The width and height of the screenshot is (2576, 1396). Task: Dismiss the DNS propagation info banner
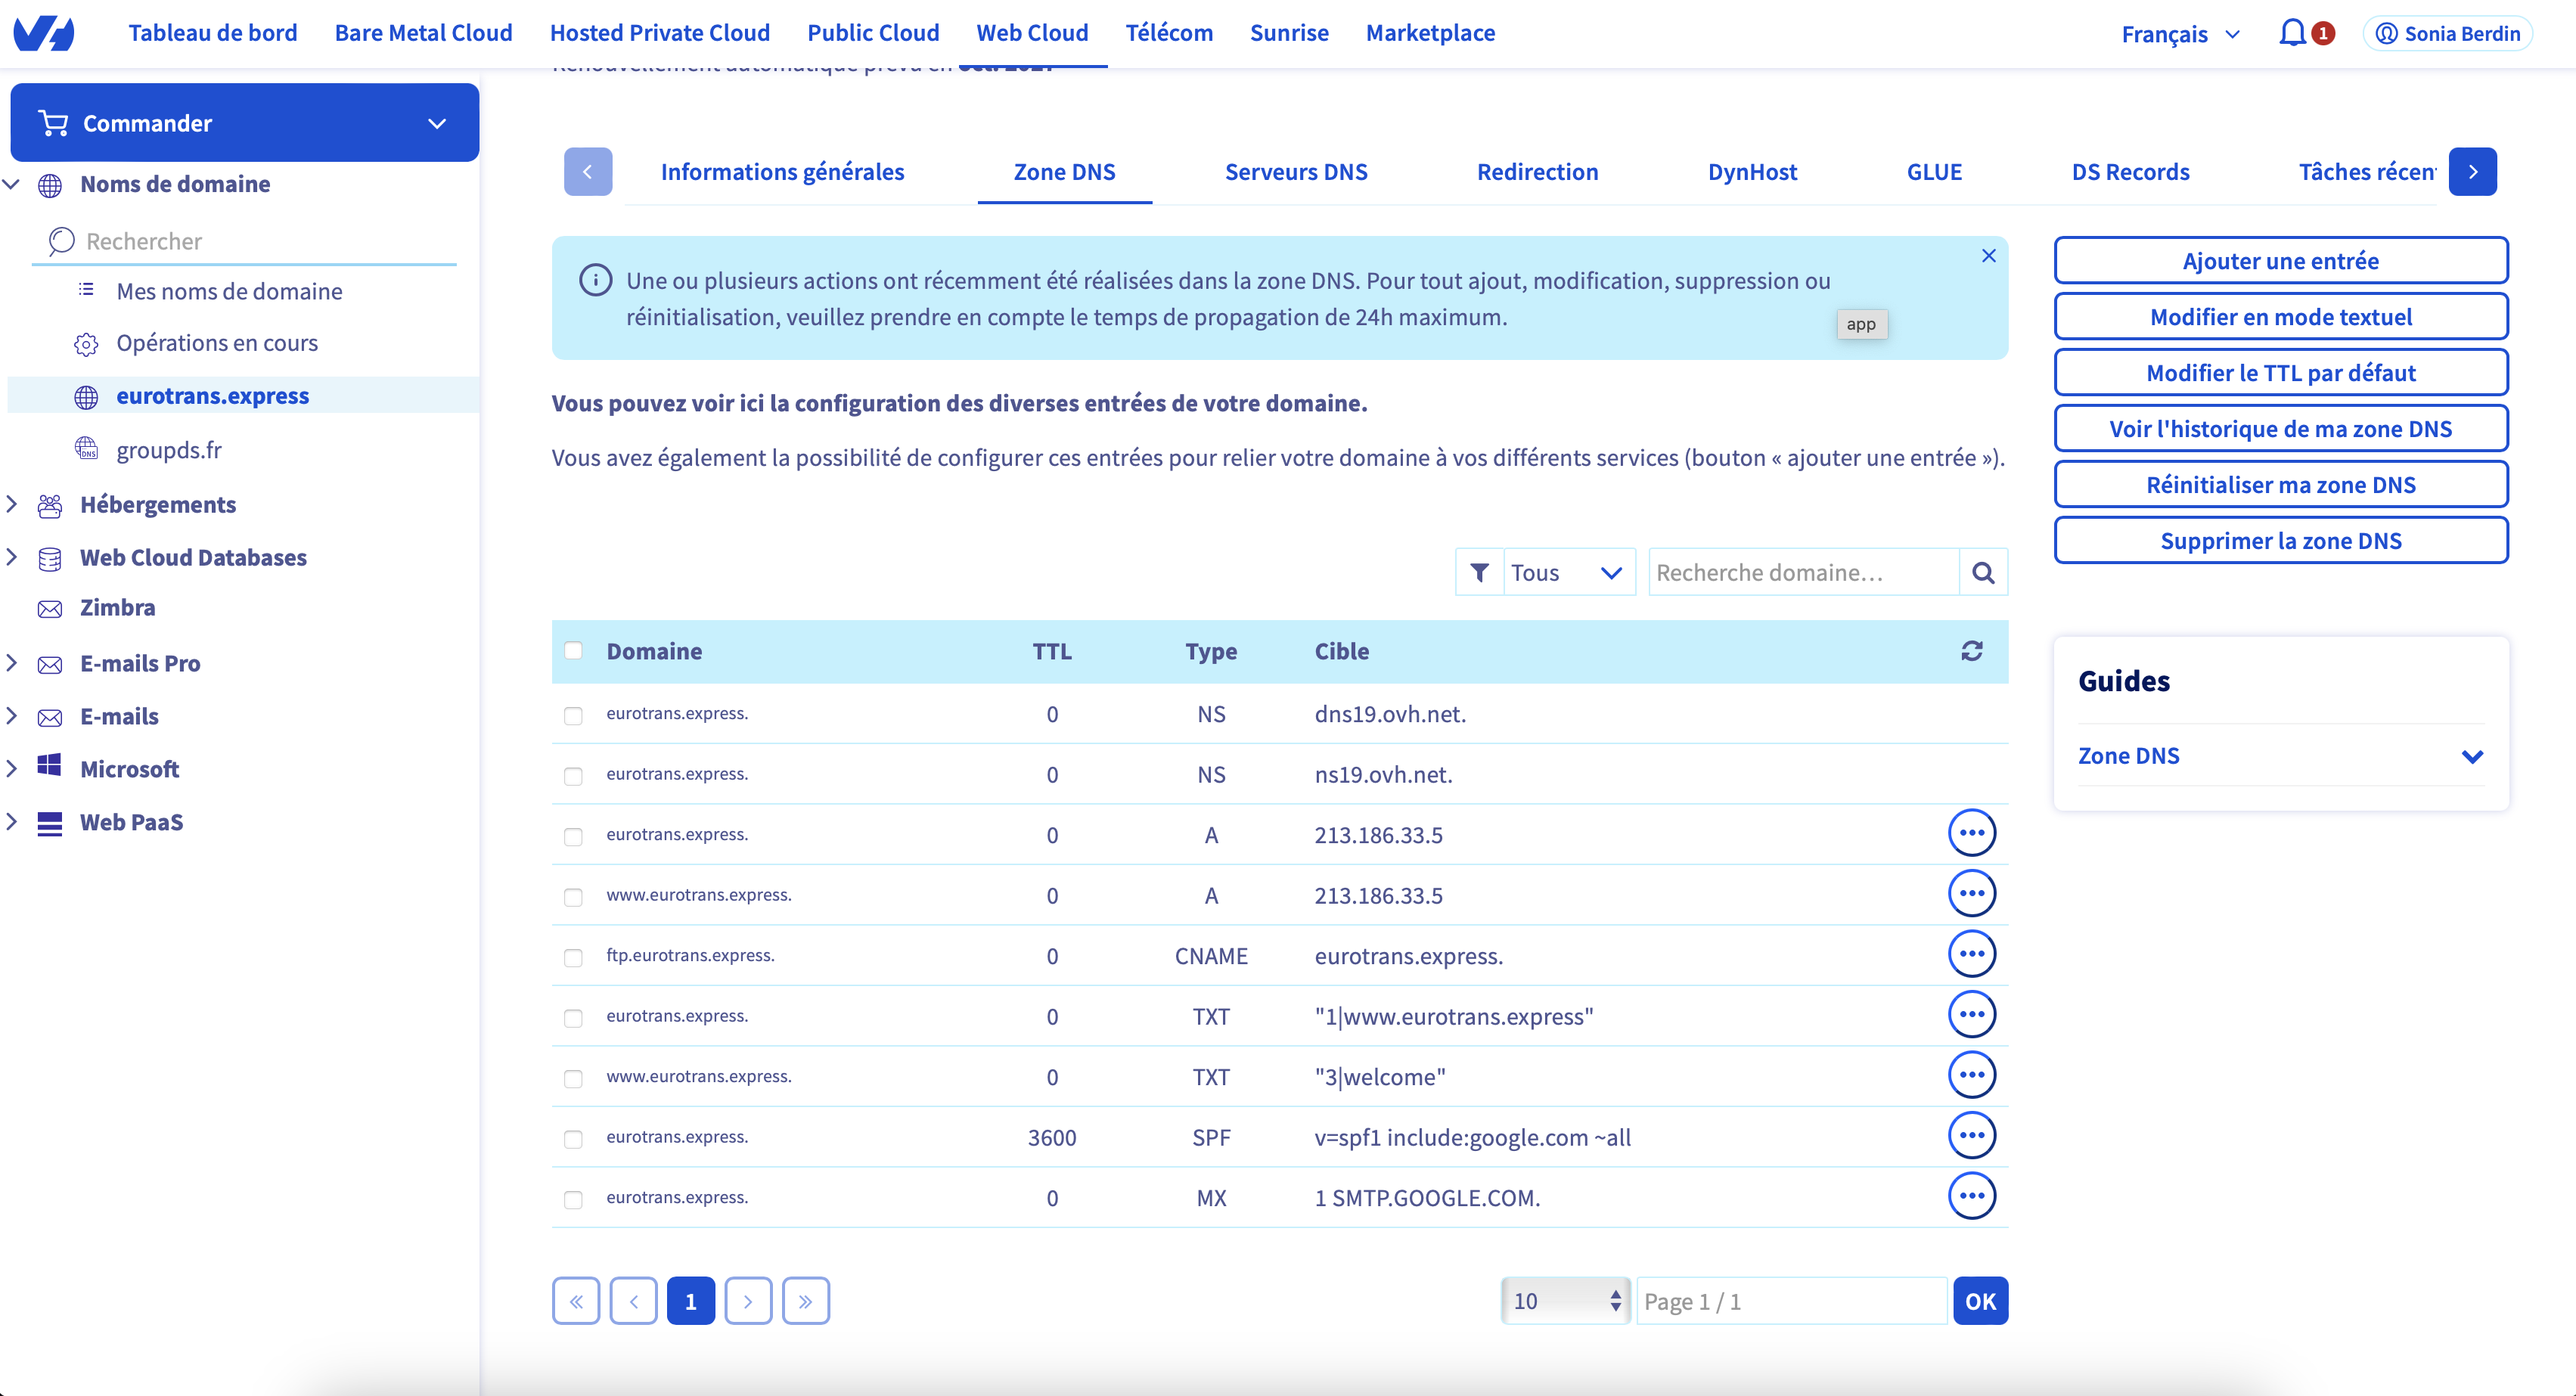(1988, 256)
